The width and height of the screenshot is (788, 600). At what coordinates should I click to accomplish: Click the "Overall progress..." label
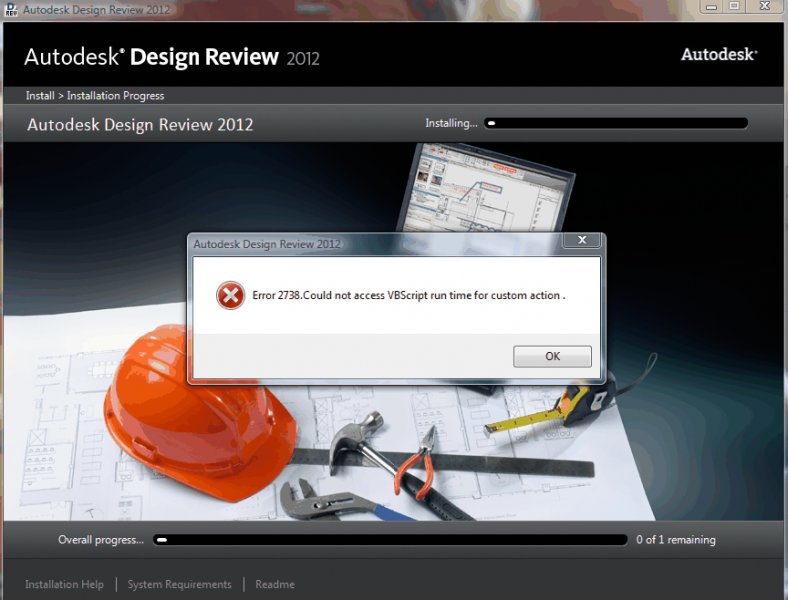(101, 540)
